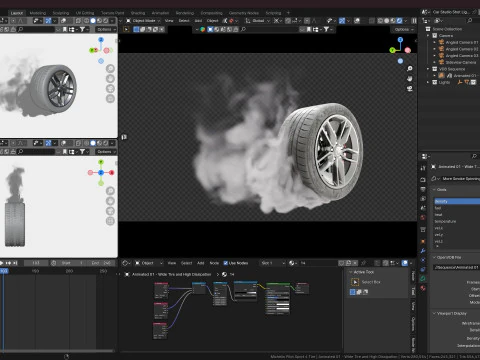
Task: Click jump to last frame playback button
Action: click(15, 263)
